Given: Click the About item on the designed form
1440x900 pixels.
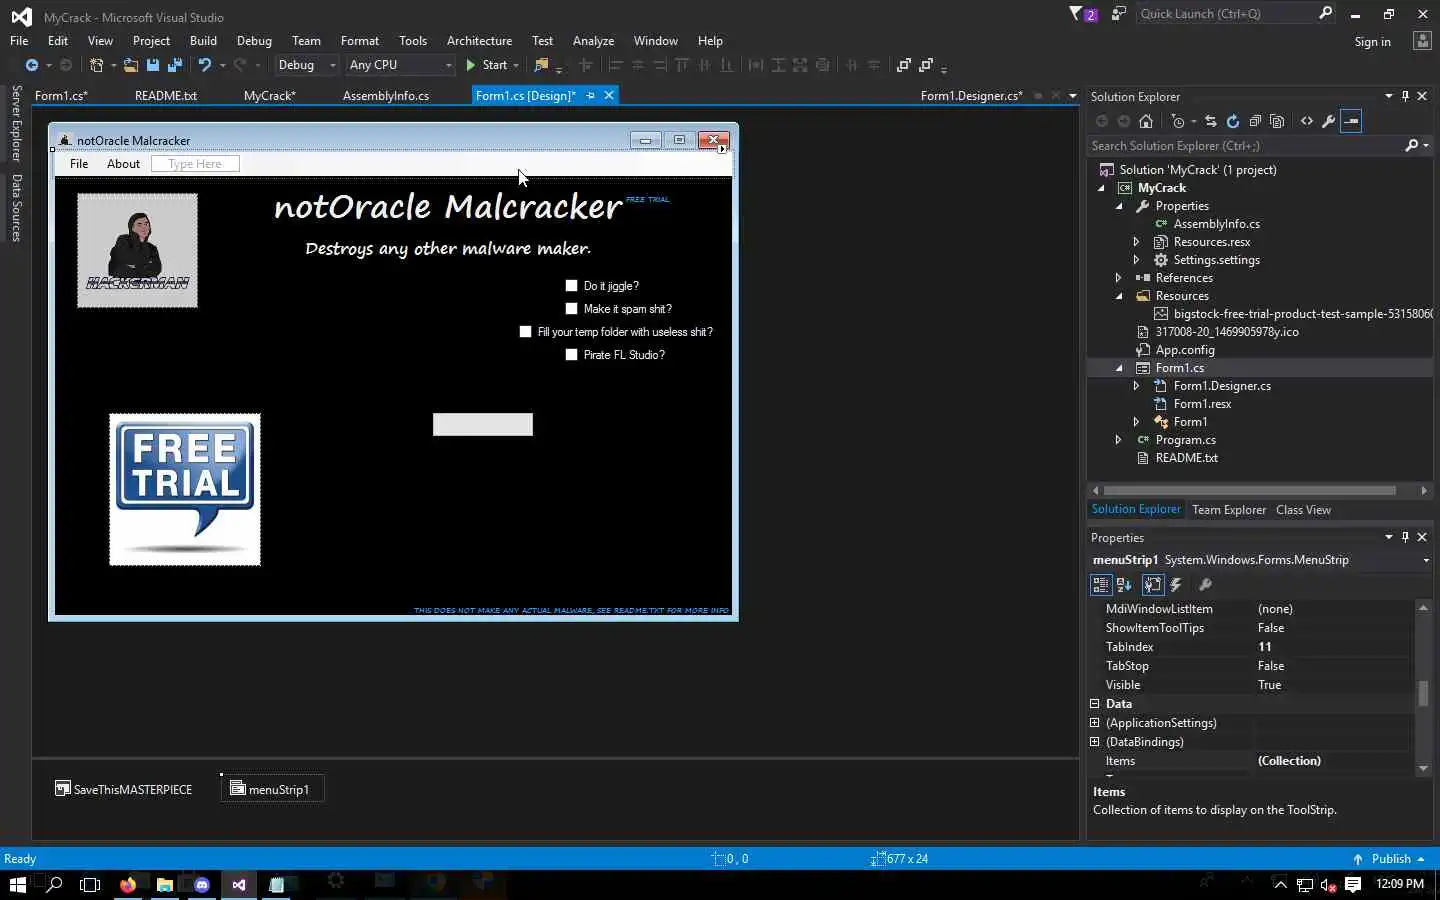Looking at the screenshot, I should pyautogui.click(x=123, y=164).
